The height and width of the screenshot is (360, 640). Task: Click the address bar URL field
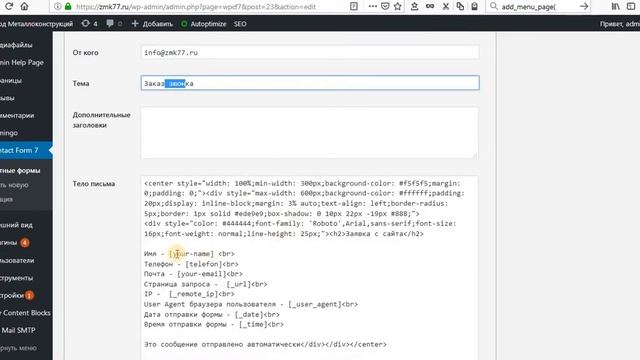tap(196, 7)
